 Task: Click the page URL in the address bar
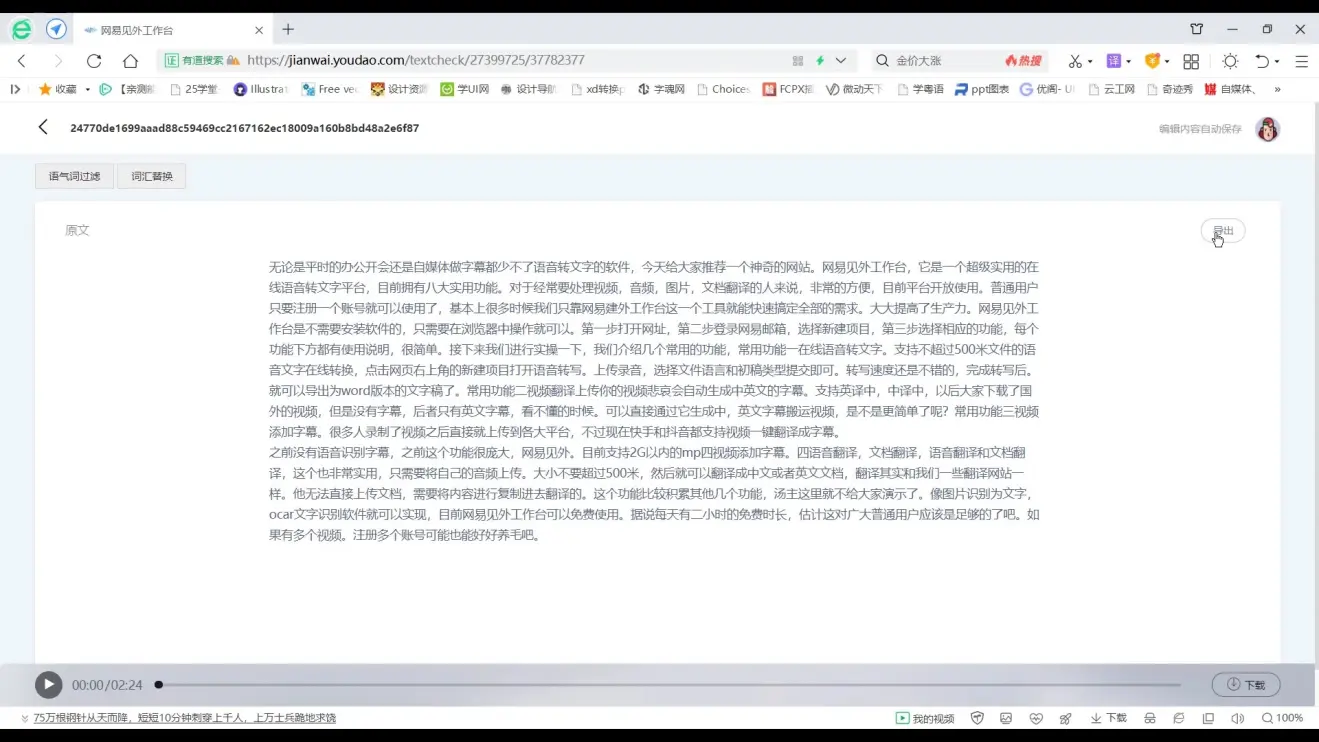416,60
